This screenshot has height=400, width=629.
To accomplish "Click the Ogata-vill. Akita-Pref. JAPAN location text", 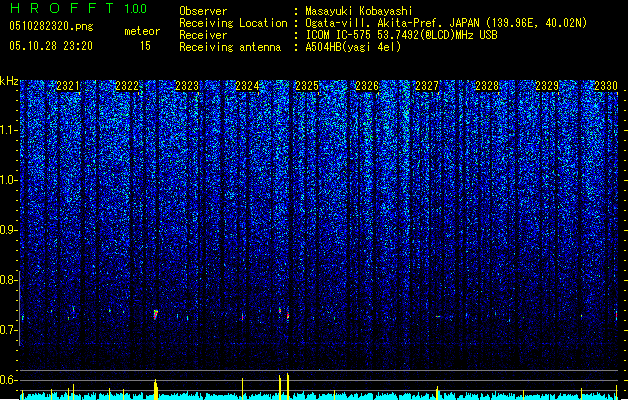I will point(446,23).
